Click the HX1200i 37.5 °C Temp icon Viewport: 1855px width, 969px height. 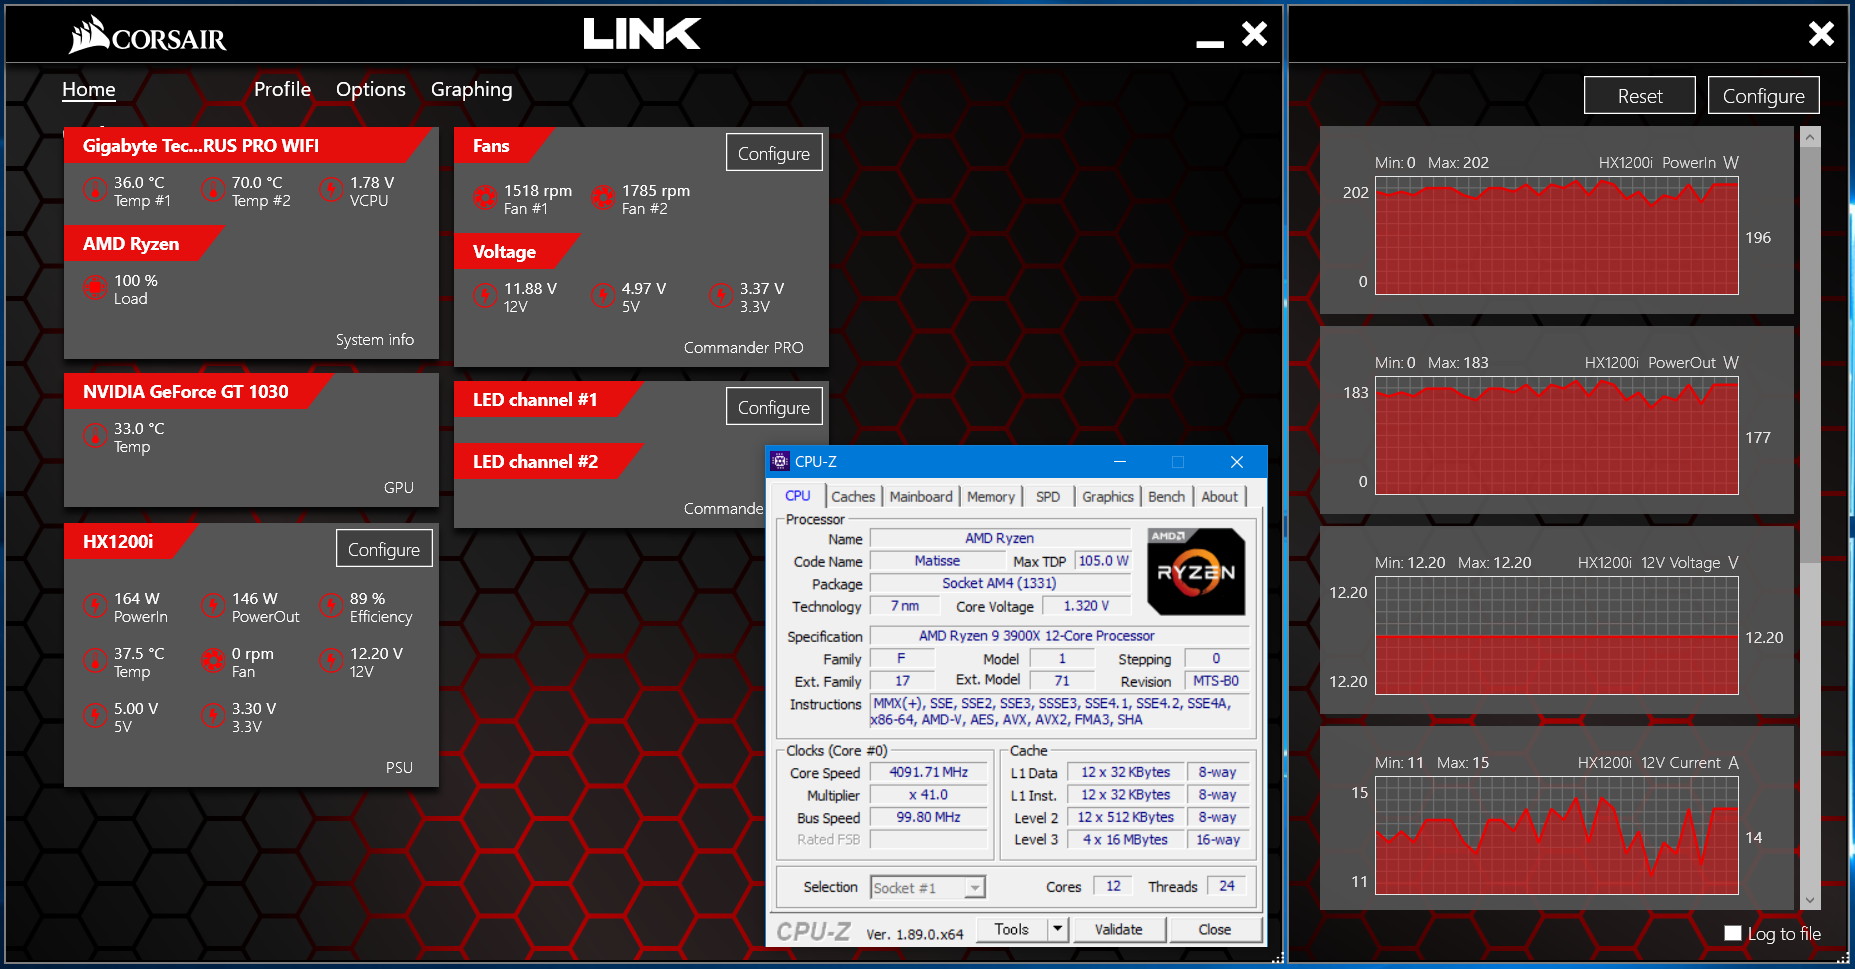95,661
